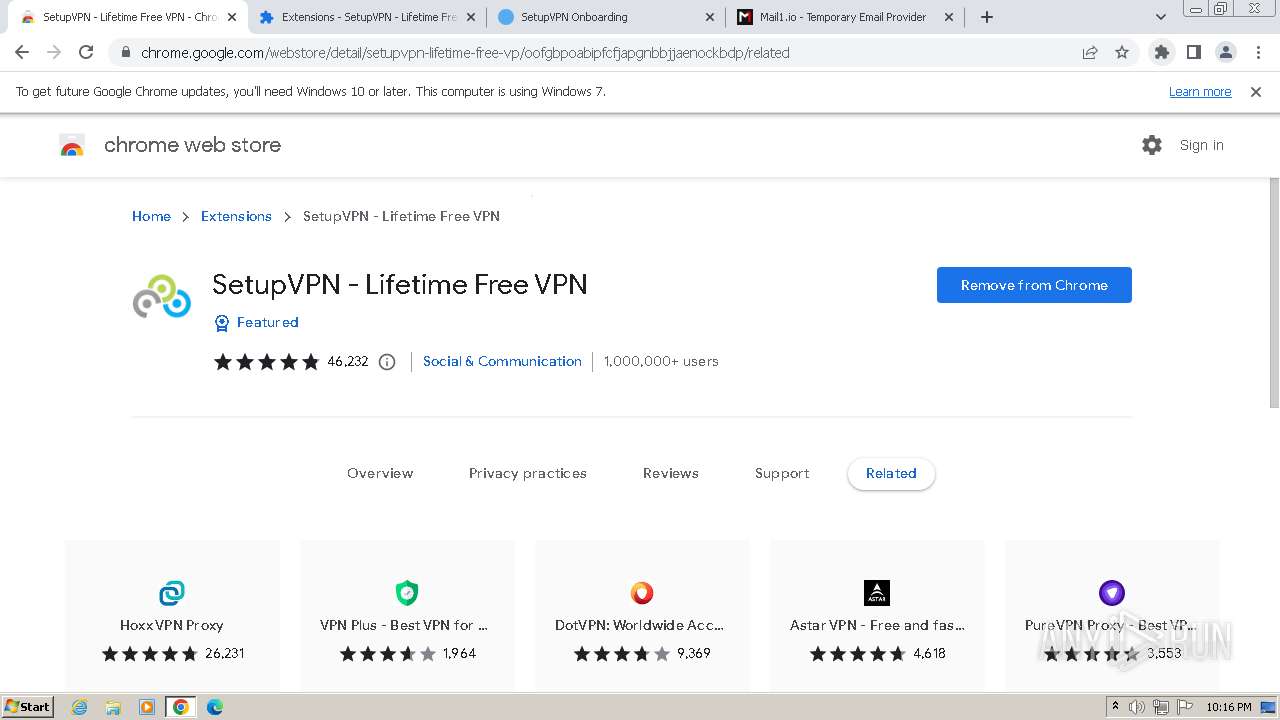Open Internet Explorer from taskbar
This screenshot has height=720, width=1280.
click(x=79, y=707)
